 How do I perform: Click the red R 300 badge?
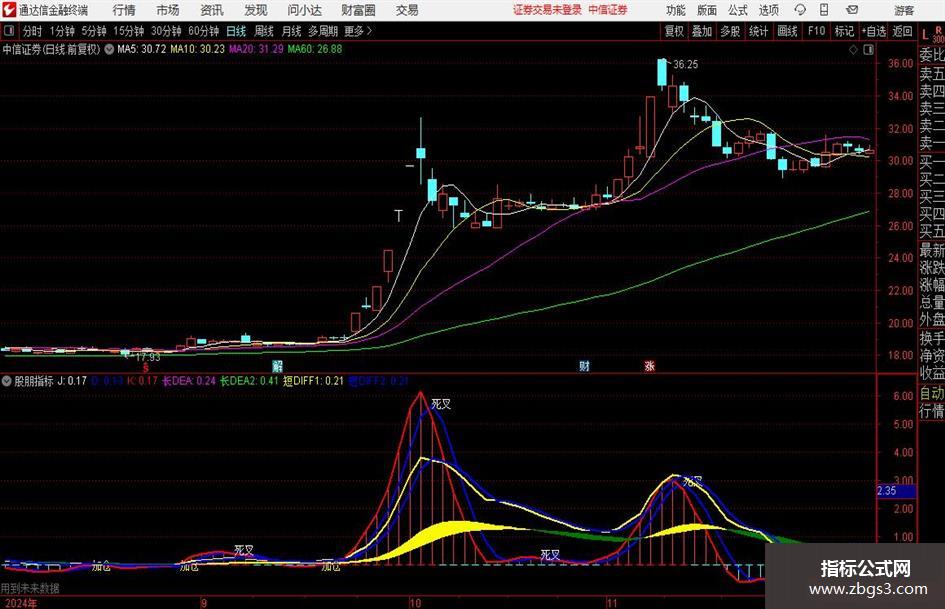[x=938, y=34]
